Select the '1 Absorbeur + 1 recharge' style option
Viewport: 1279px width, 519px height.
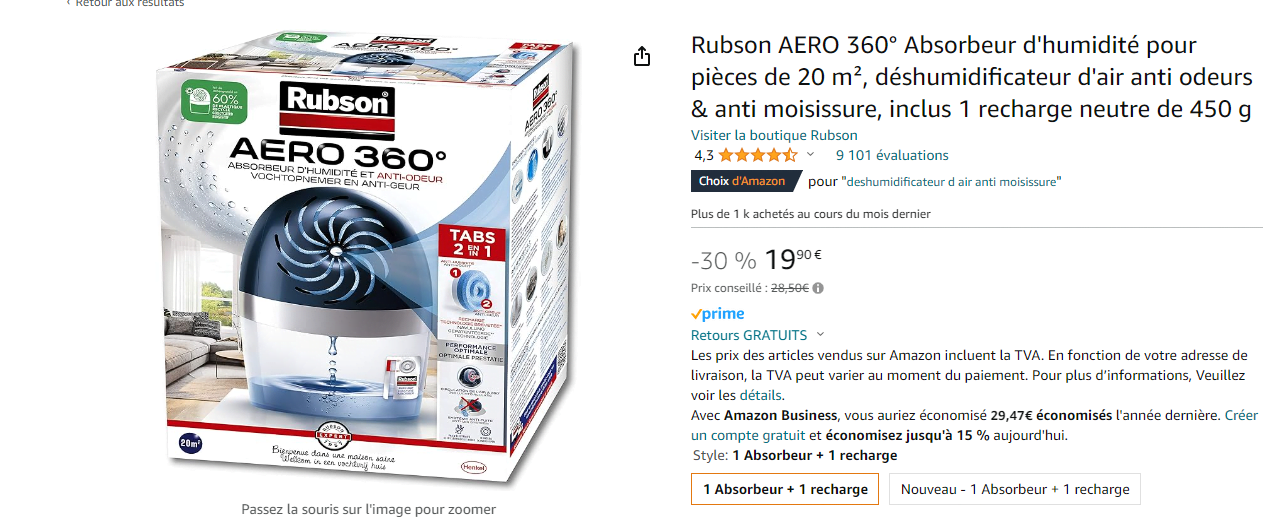785,489
